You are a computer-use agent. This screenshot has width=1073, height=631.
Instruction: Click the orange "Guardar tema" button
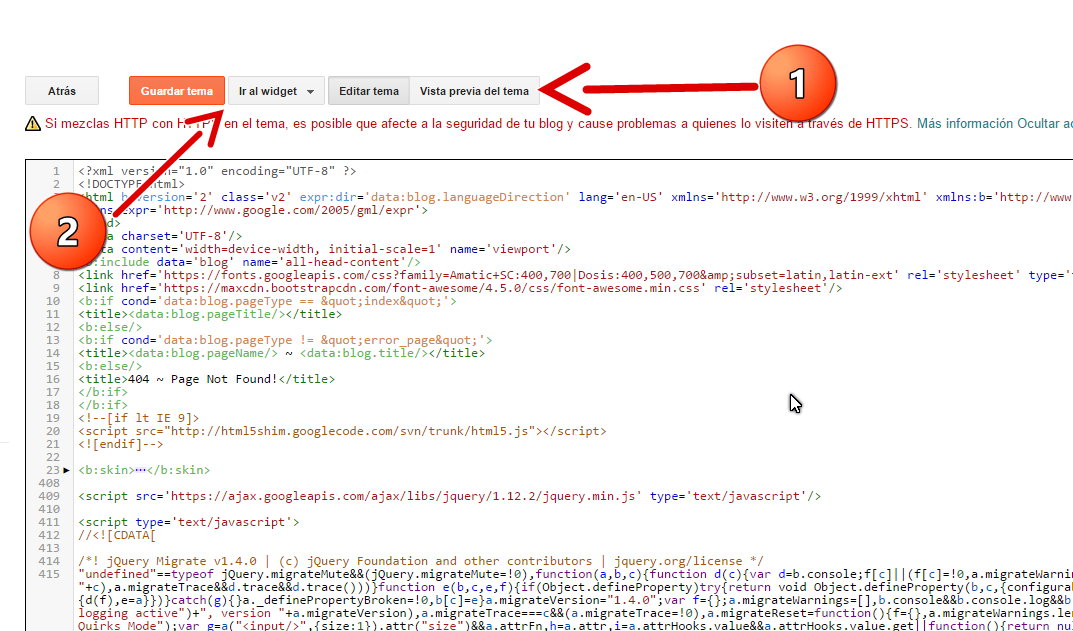[x=177, y=90]
